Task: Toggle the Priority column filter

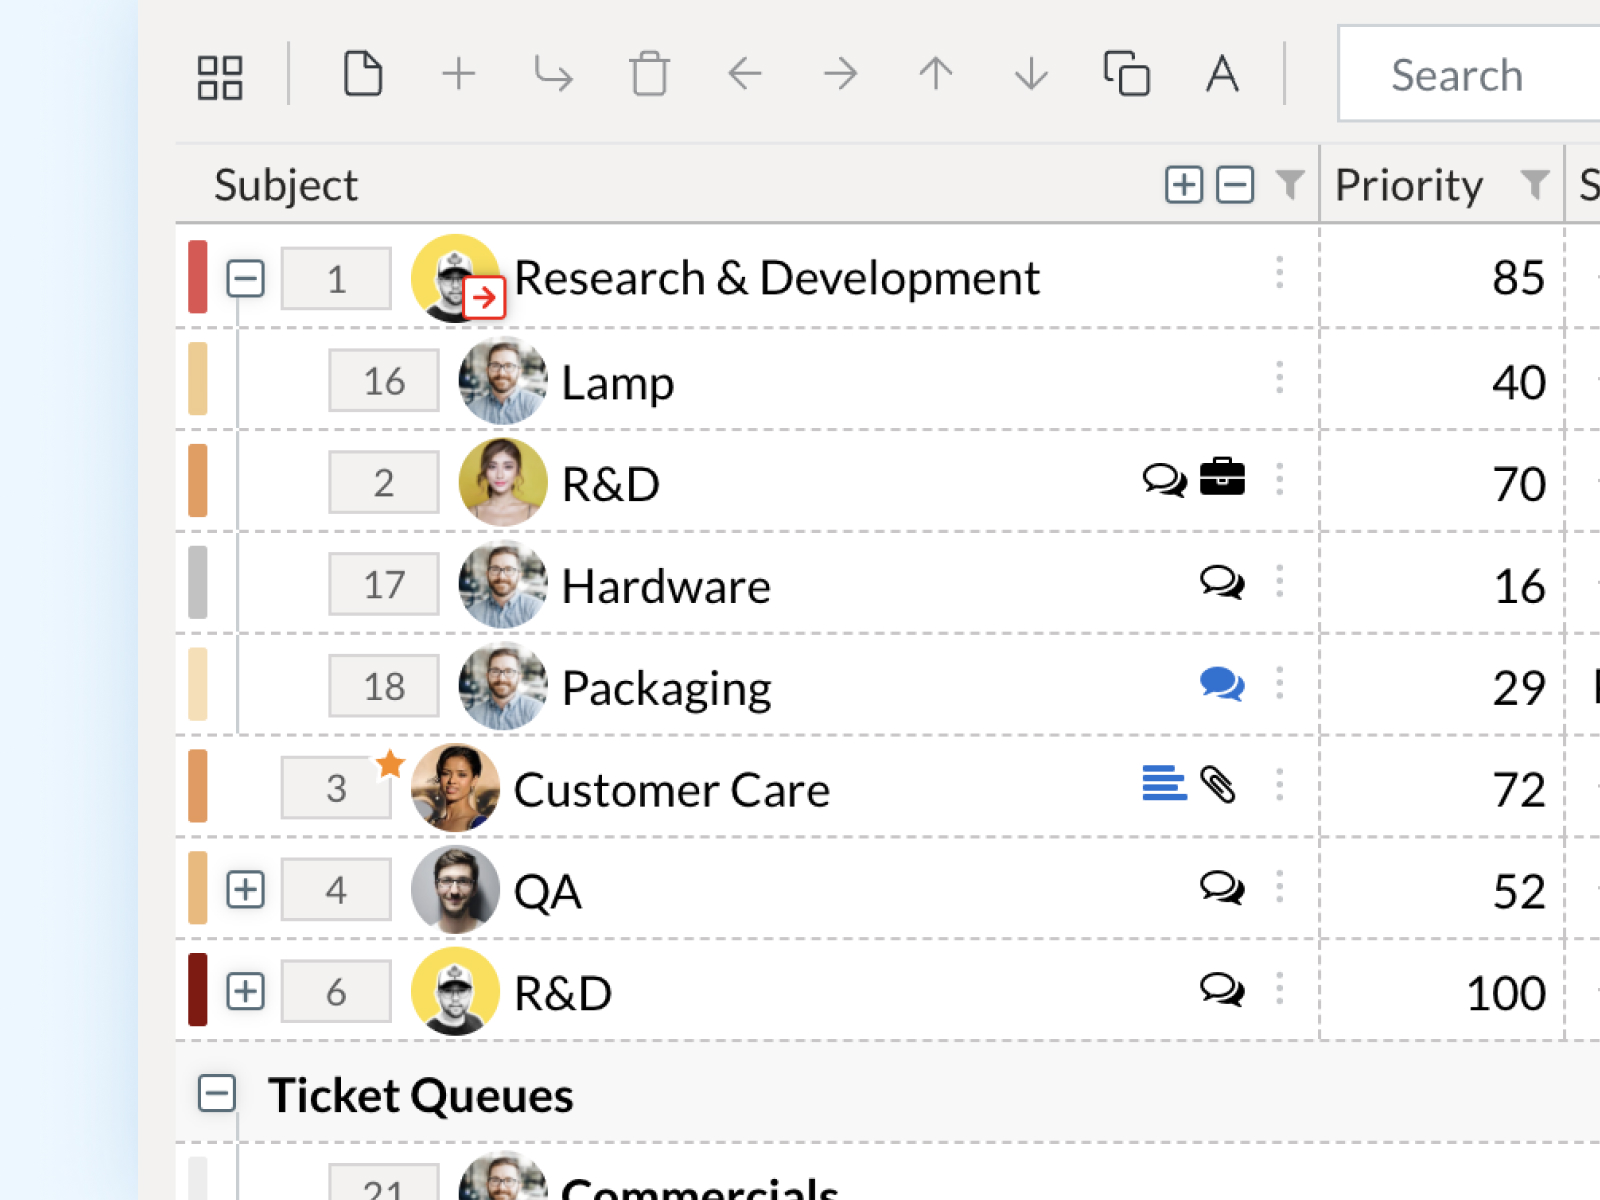Action: pyautogui.click(x=1534, y=184)
